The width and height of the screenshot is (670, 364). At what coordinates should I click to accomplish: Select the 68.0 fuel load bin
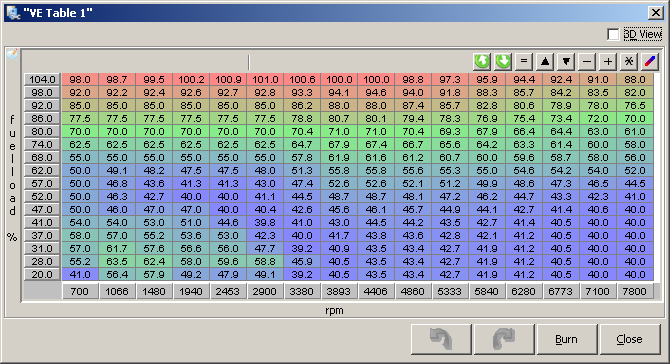[42, 158]
